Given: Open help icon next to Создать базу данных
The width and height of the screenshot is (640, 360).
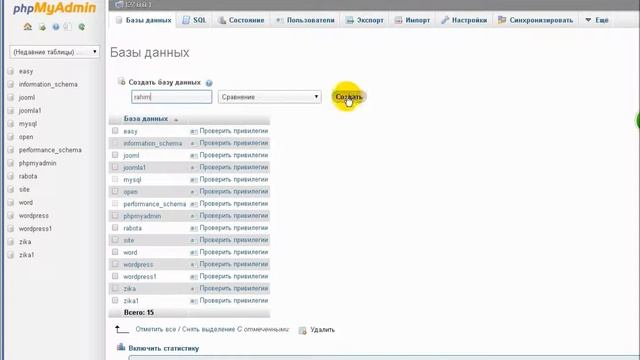Looking at the screenshot, I should click(x=209, y=83).
